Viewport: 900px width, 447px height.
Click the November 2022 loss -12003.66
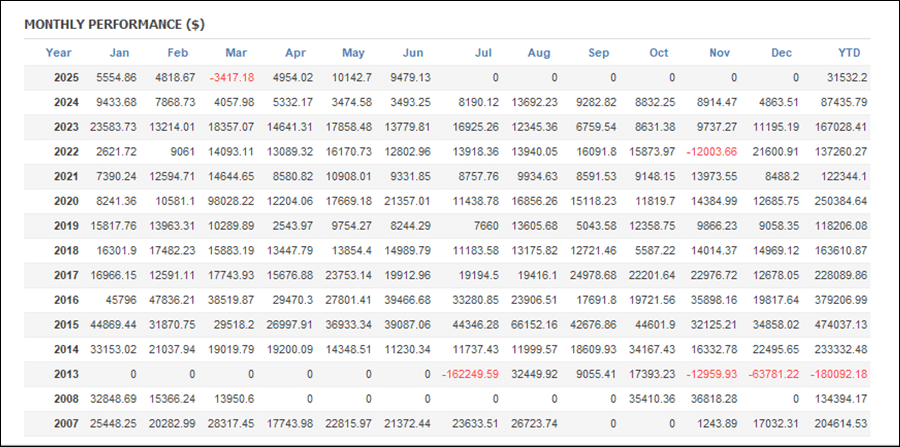(x=711, y=151)
